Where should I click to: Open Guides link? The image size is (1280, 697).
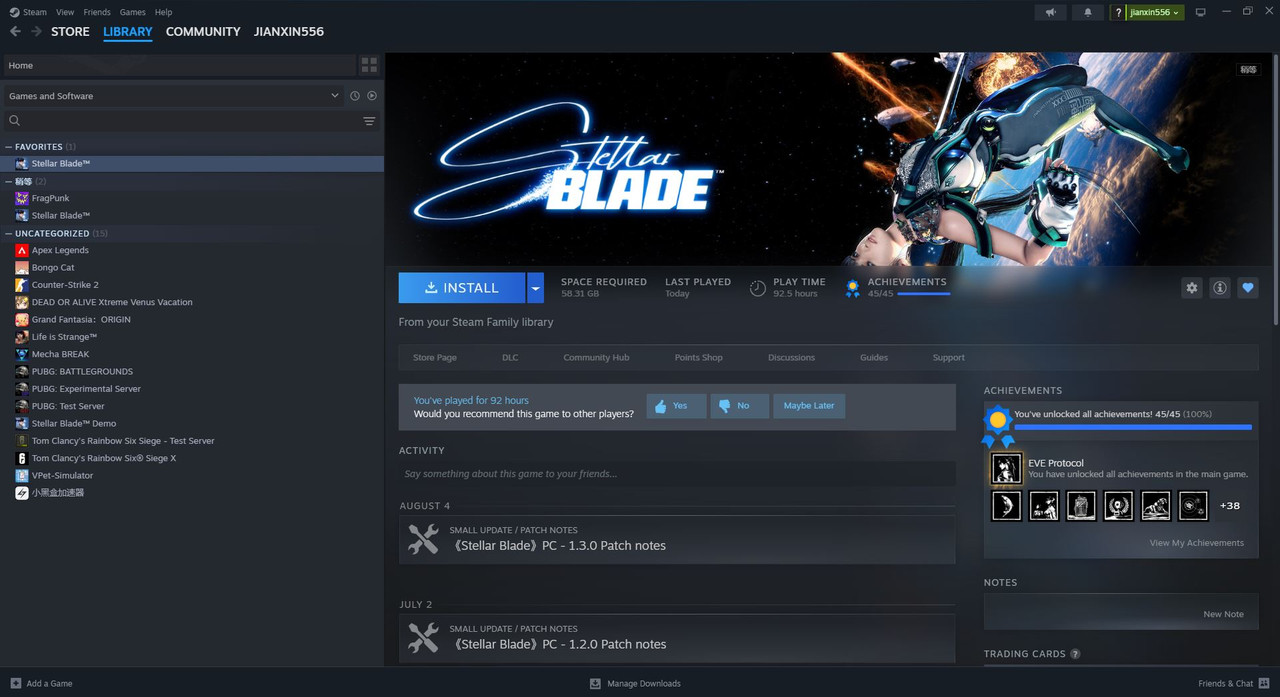[874, 358]
